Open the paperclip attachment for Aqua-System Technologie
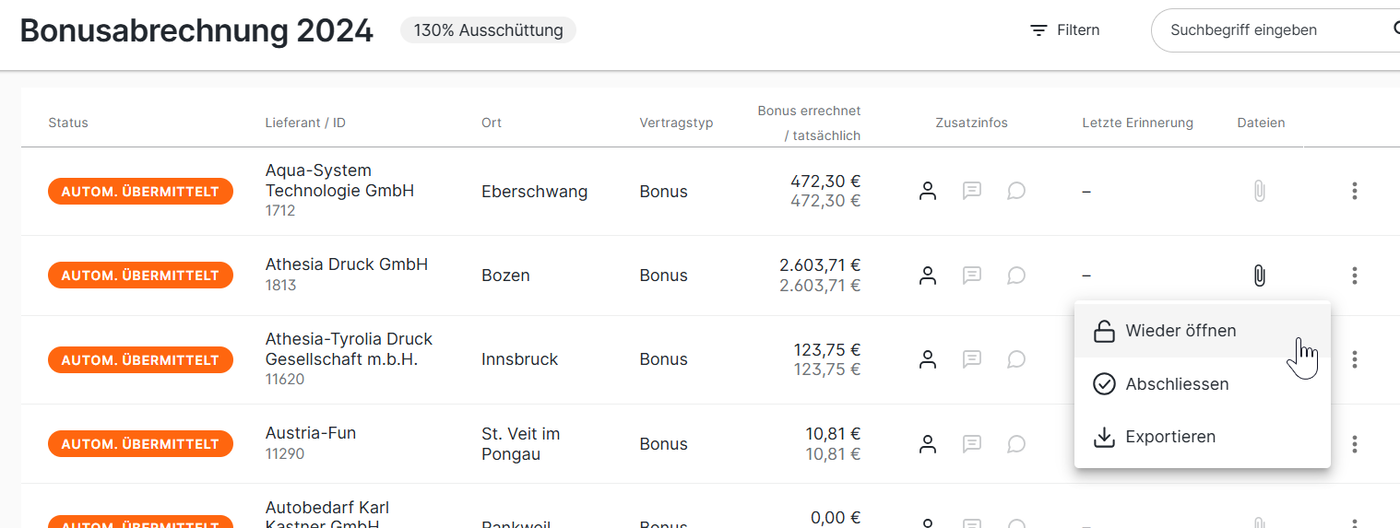This screenshot has width=1400, height=528. point(1259,191)
